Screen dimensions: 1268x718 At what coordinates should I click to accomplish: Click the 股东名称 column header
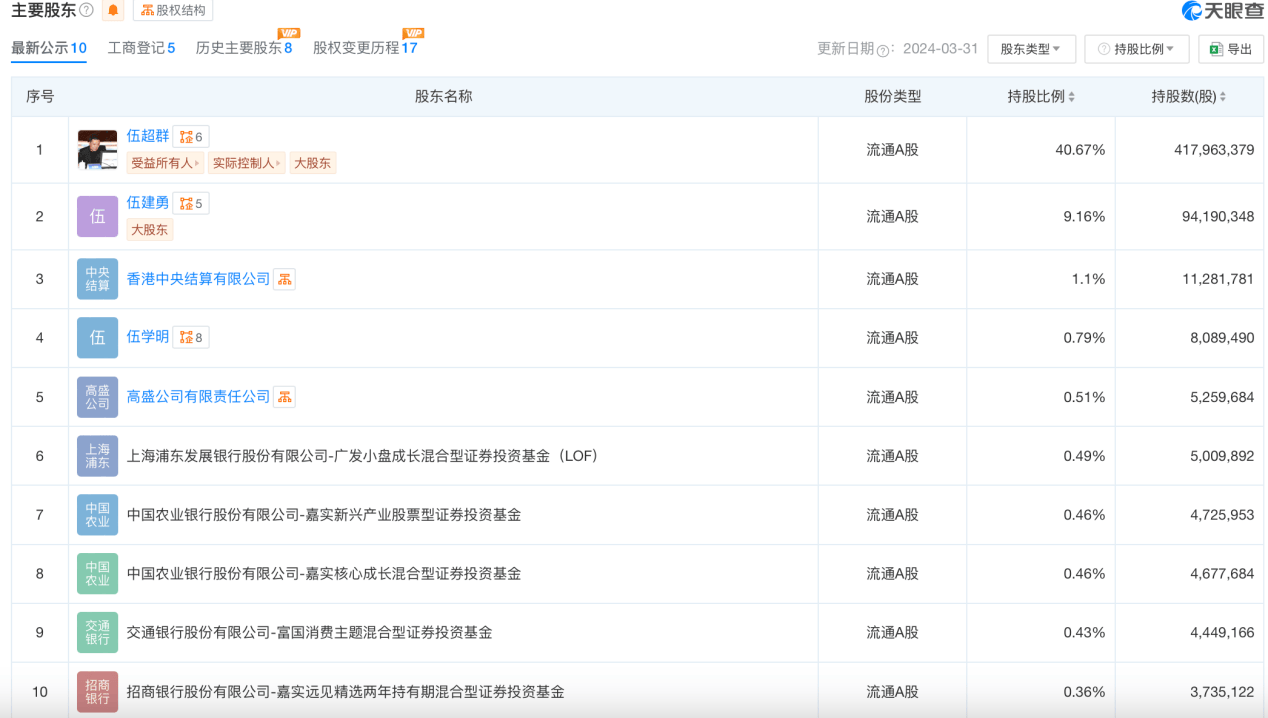pyautogui.click(x=443, y=97)
